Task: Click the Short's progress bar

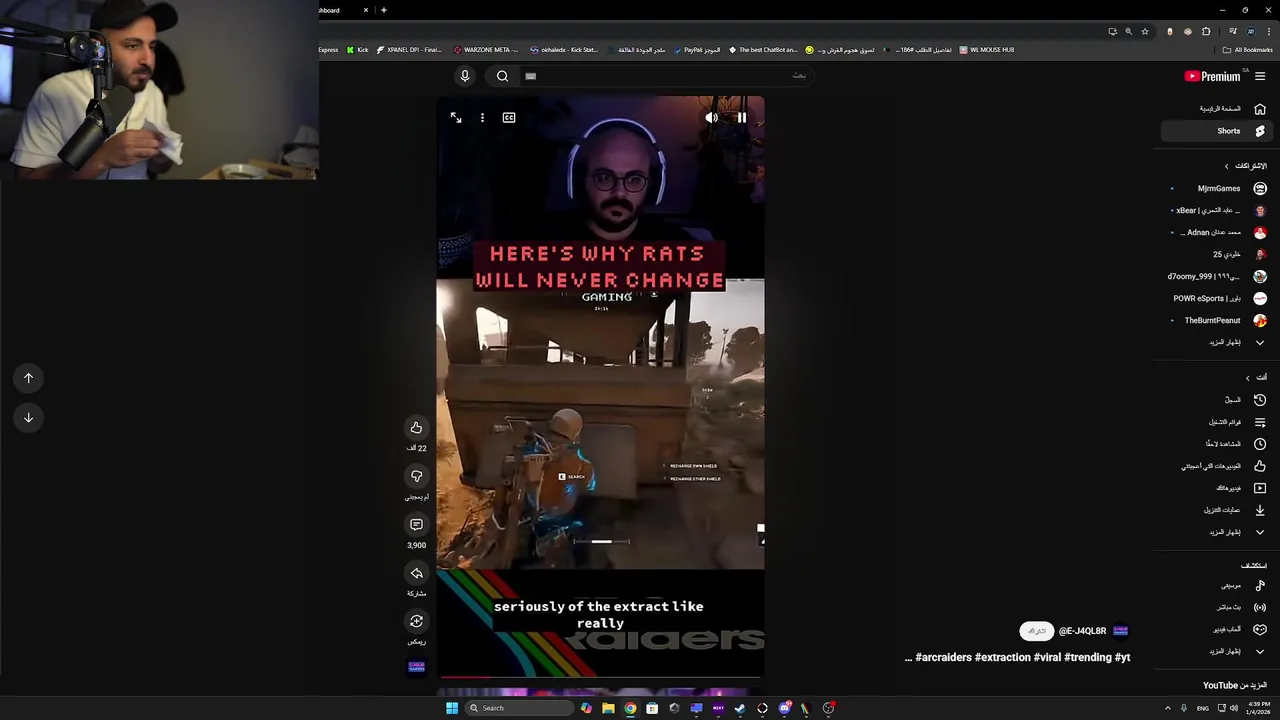Action: [600, 677]
